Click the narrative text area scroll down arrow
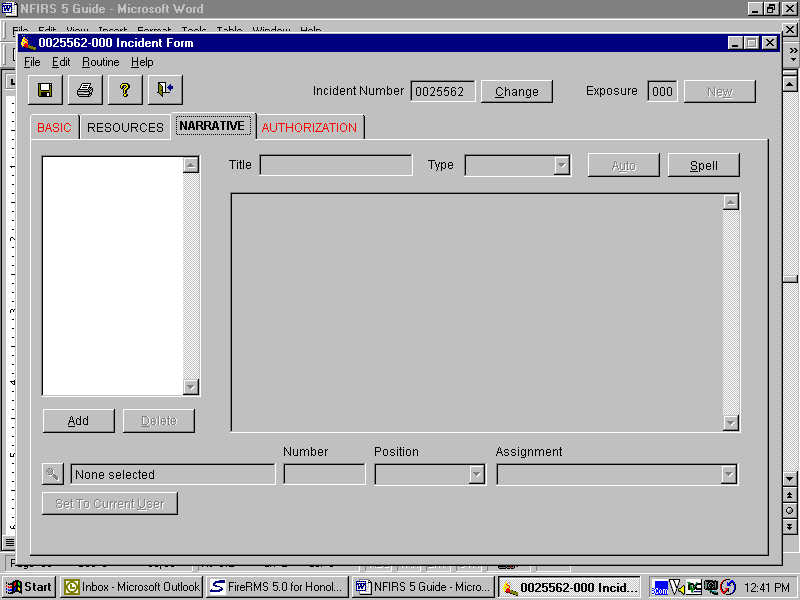800x600 pixels. [730, 423]
